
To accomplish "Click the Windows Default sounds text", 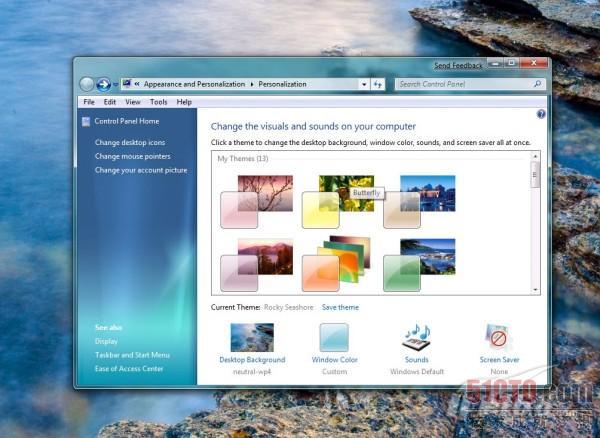I will click(417, 371).
